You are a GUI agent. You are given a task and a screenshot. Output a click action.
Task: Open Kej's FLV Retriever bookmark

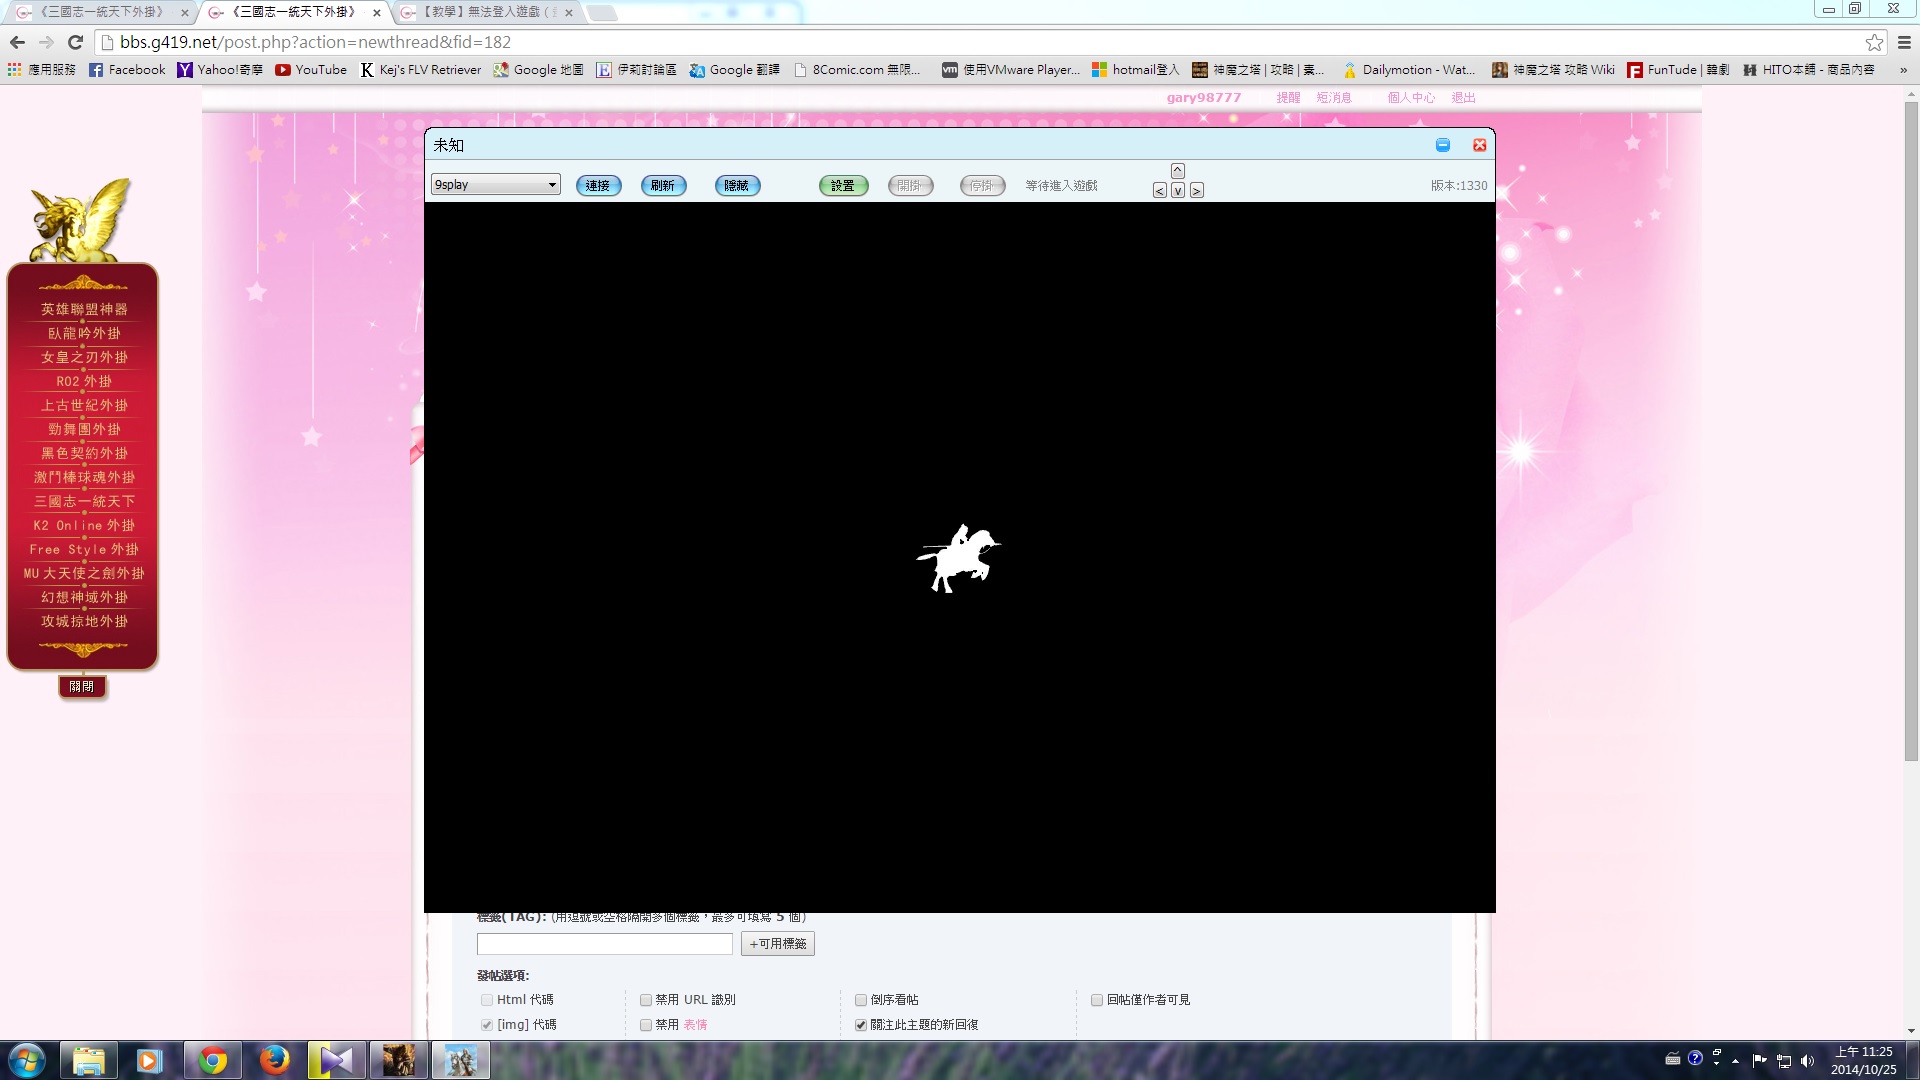(x=420, y=70)
